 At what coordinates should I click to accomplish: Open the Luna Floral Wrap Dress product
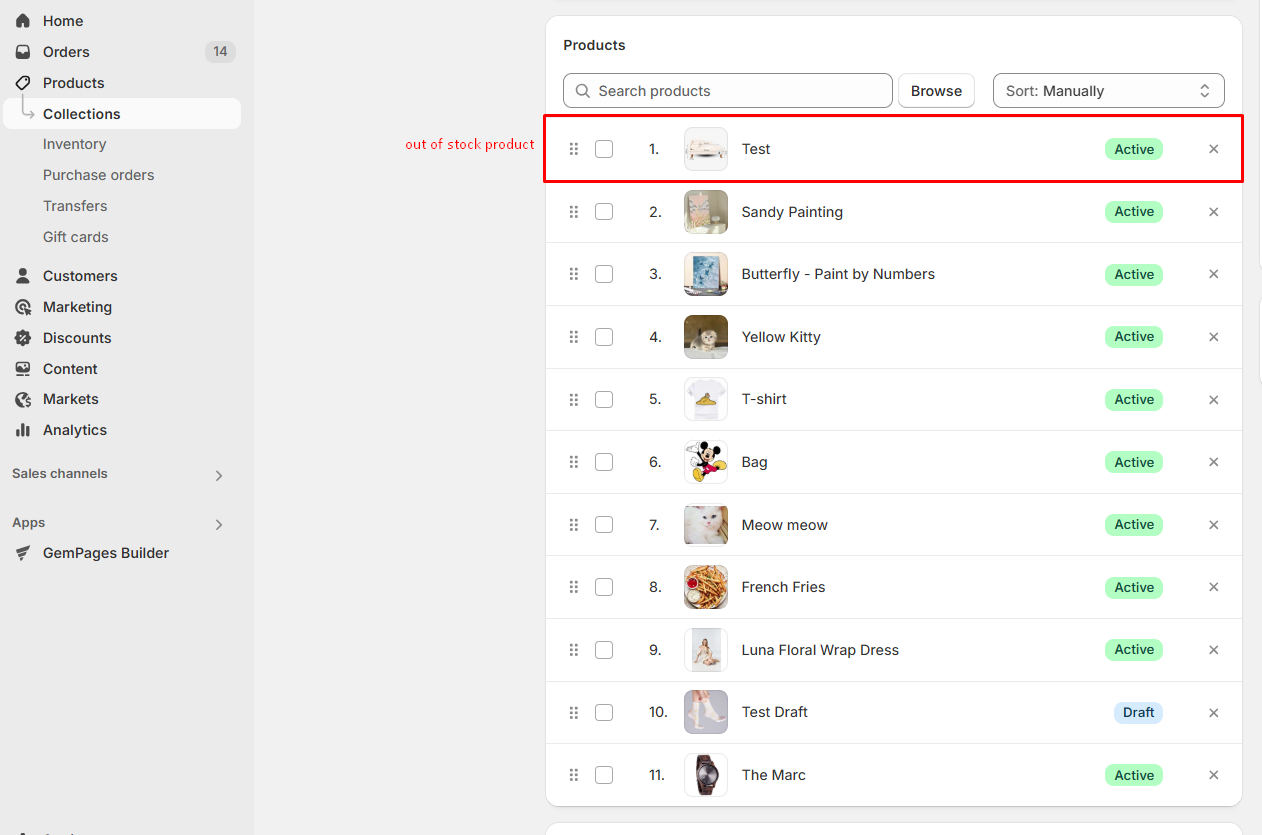click(x=819, y=650)
